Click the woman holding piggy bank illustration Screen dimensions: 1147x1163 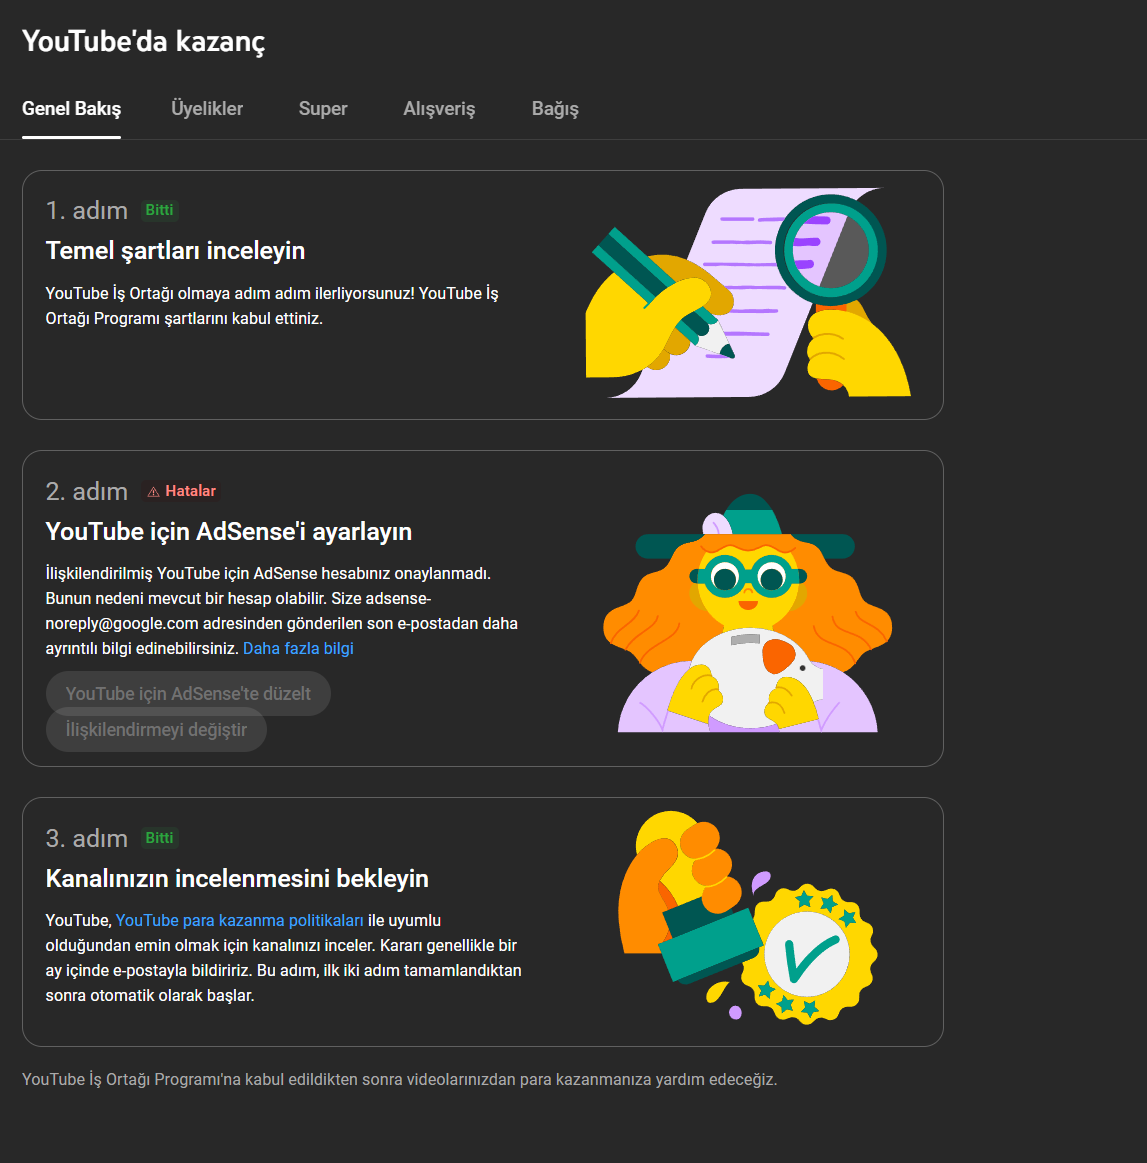coord(748,613)
